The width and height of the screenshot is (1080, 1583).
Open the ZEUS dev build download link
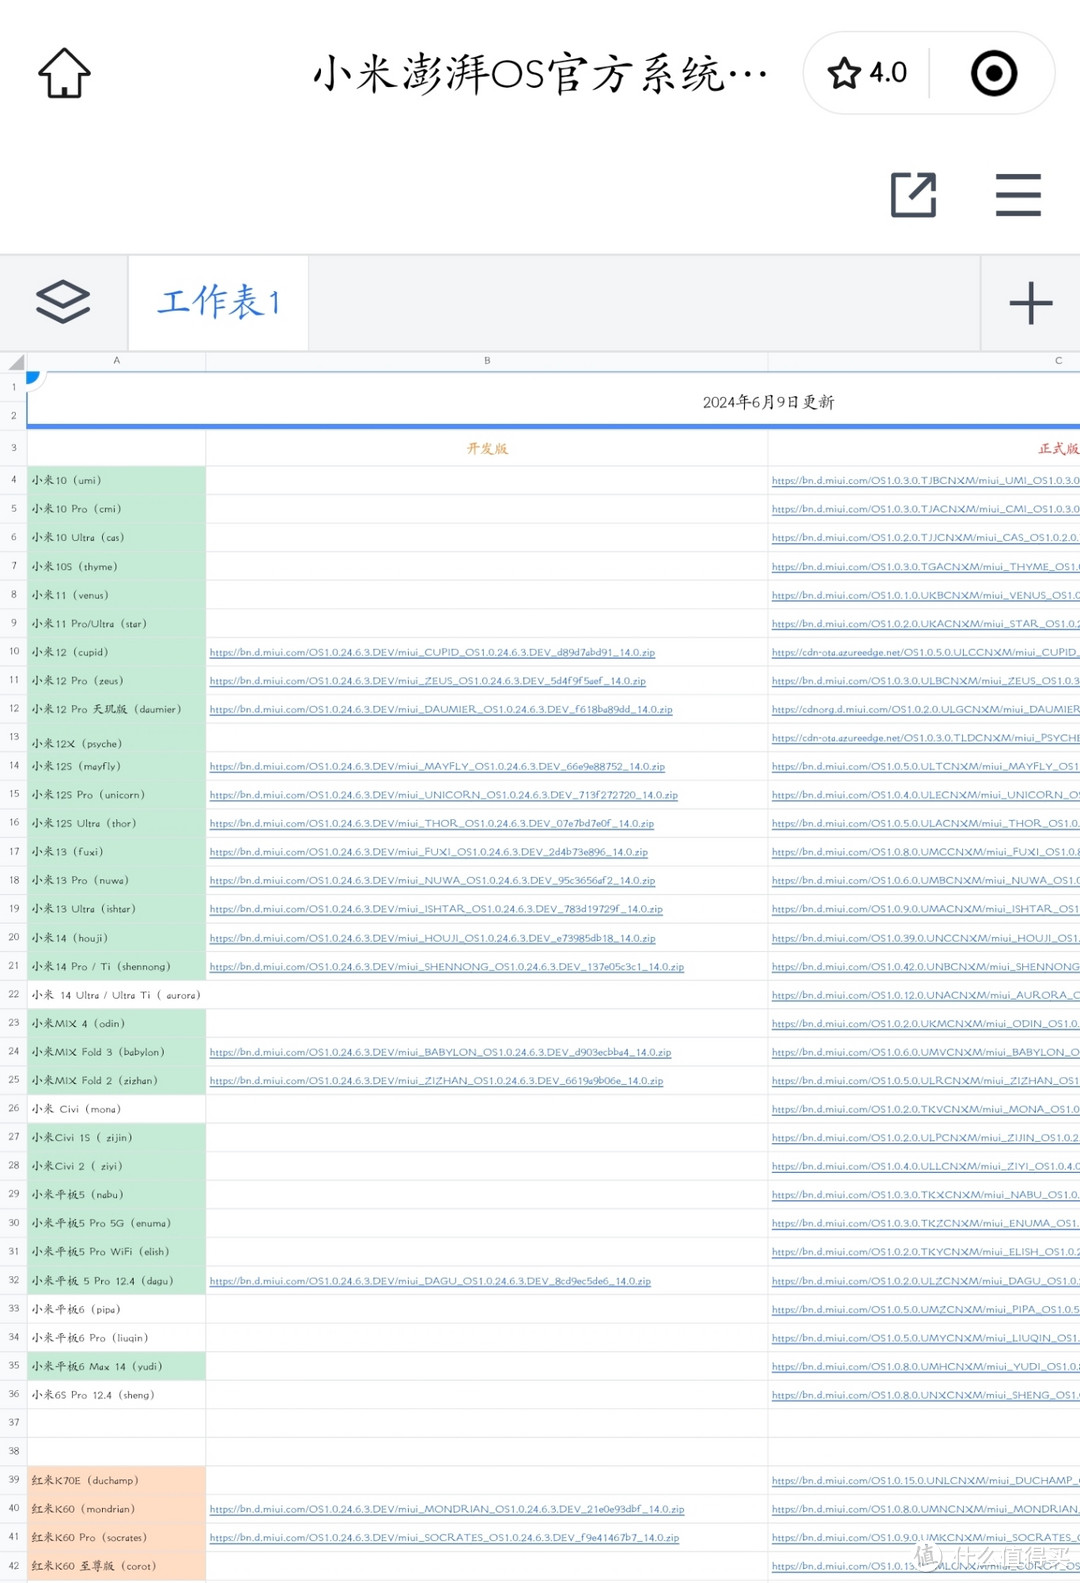pyautogui.click(x=428, y=681)
